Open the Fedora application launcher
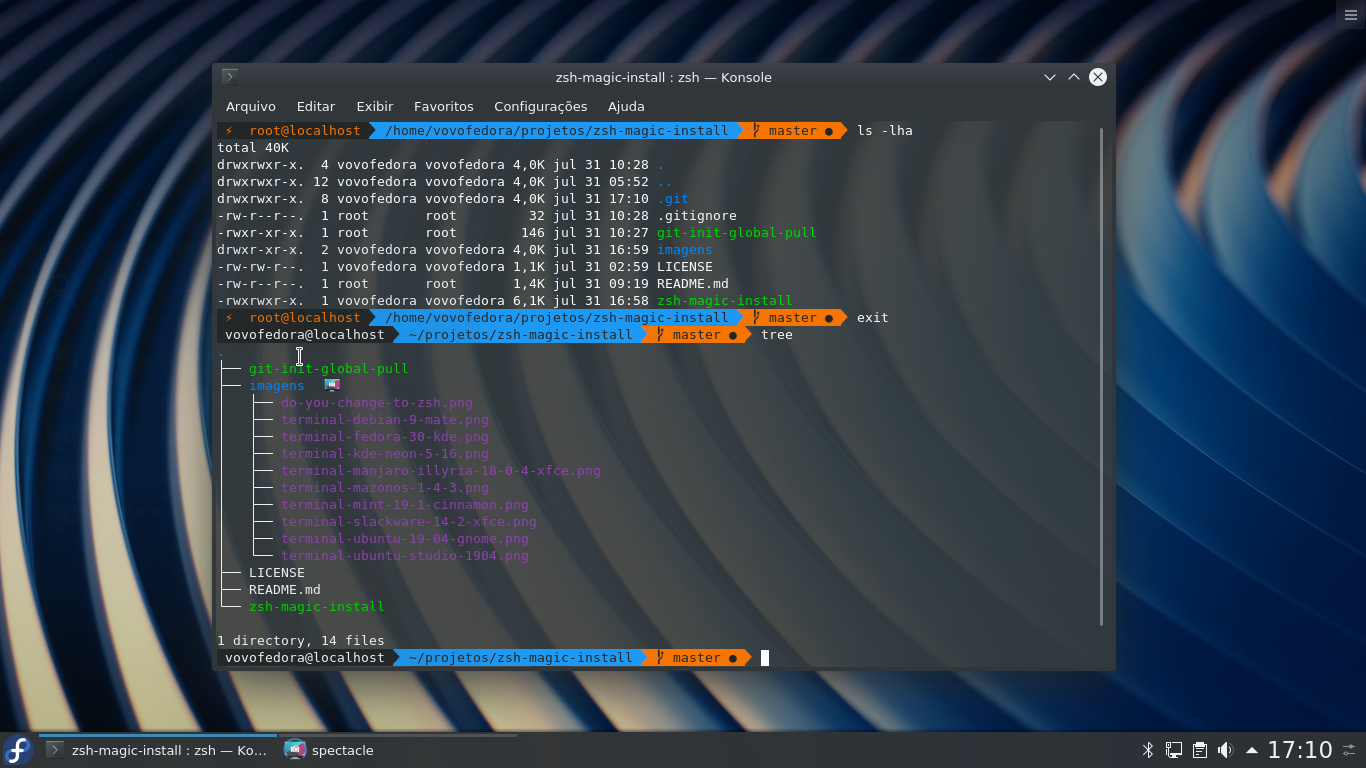This screenshot has height=768, width=1366. pos(18,750)
